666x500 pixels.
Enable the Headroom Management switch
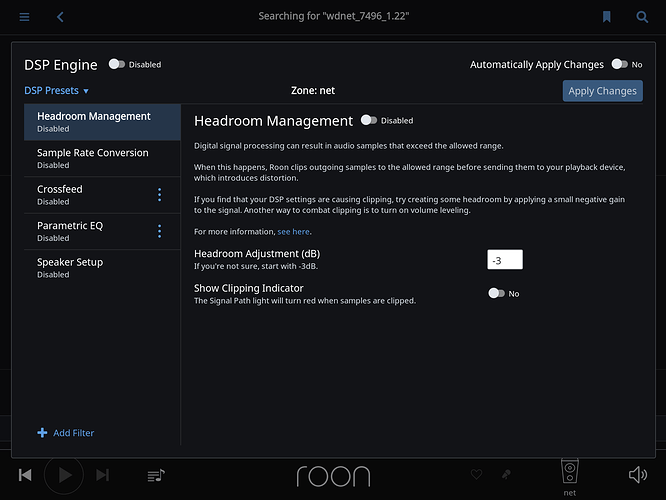(x=369, y=120)
